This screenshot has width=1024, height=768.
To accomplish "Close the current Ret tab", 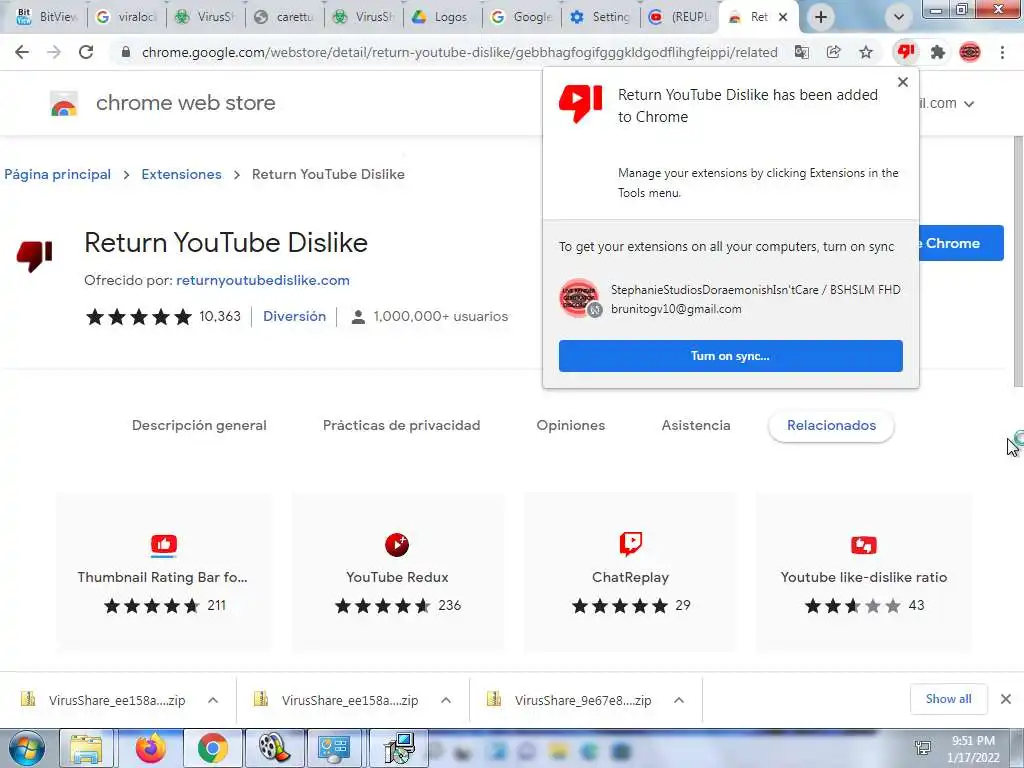I will tap(783, 18).
